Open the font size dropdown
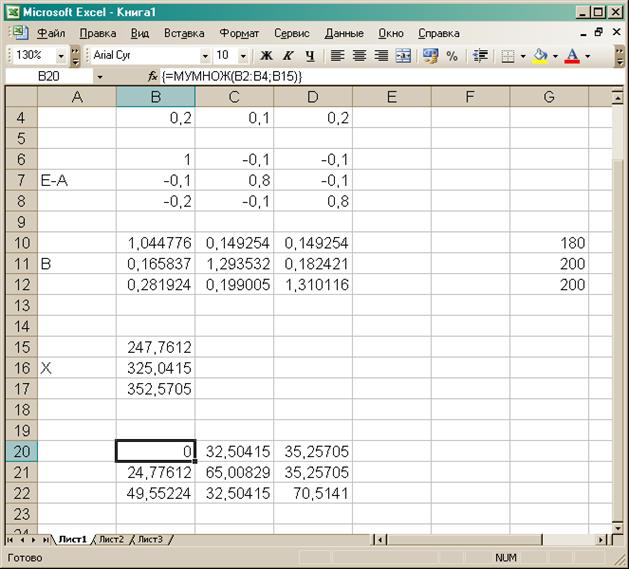 pos(243,56)
